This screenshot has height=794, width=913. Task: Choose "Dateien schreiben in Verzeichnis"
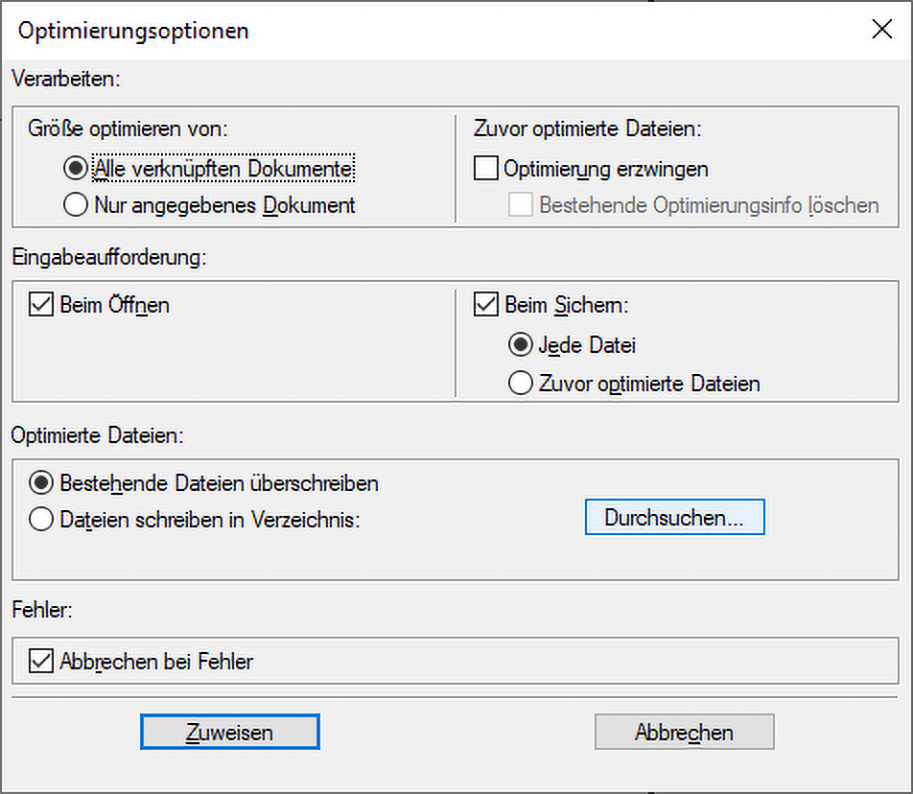click(x=41, y=519)
